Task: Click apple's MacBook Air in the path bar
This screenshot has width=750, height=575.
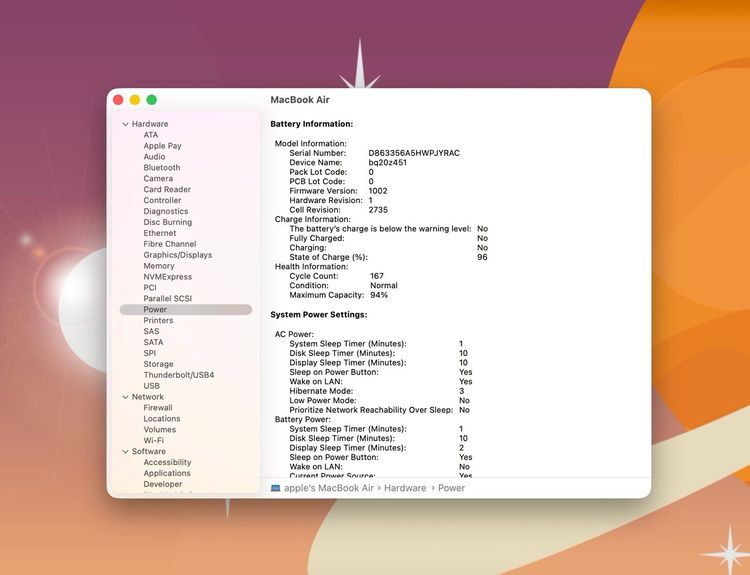Action: coord(329,488)
